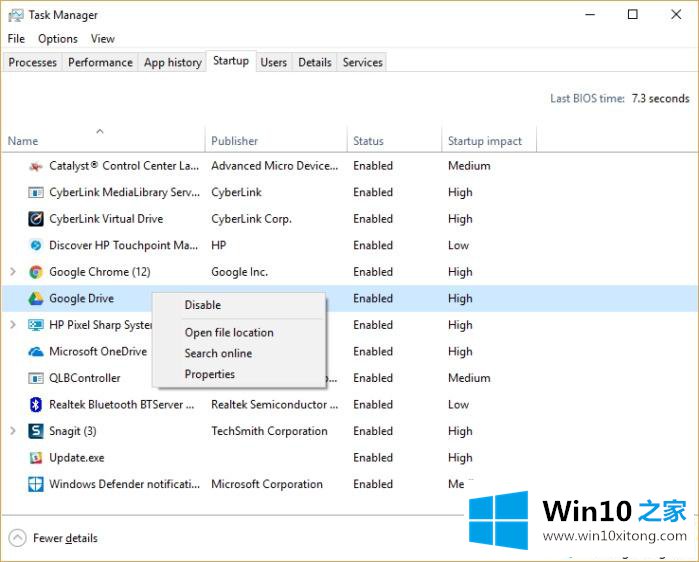
Task: Click the Low impact value for Discover HP
Action: point(458,246)
